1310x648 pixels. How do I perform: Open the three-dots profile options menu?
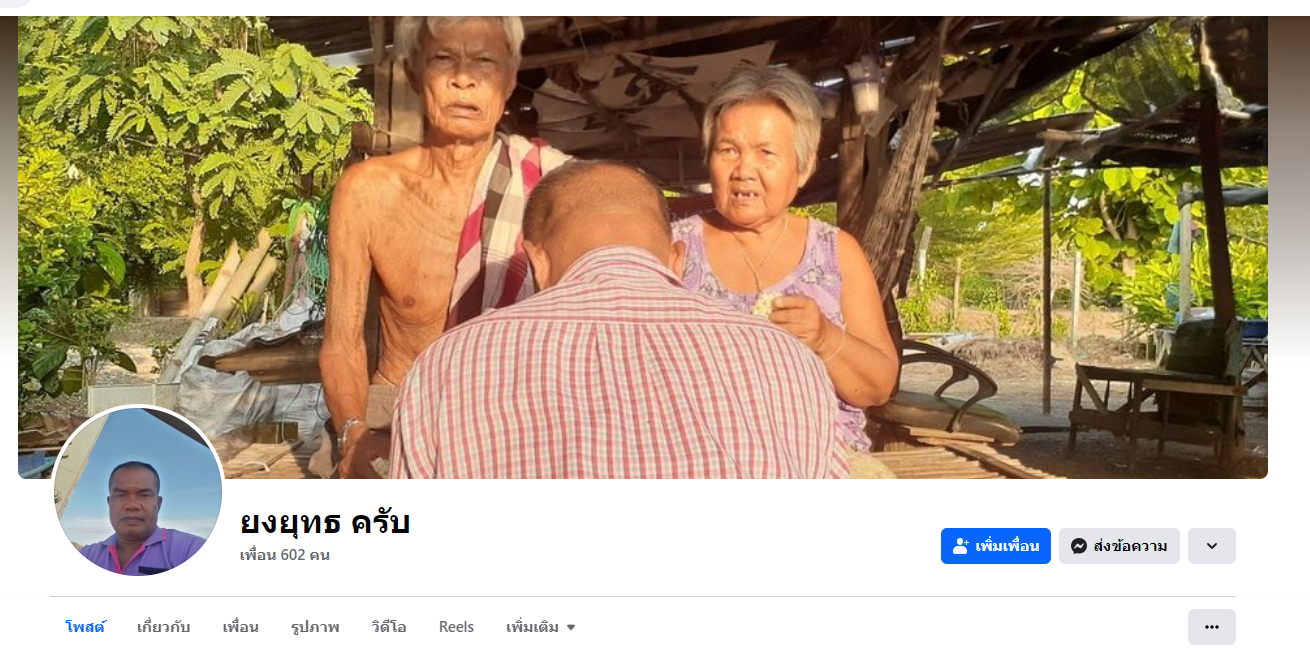click(1212, 627)
